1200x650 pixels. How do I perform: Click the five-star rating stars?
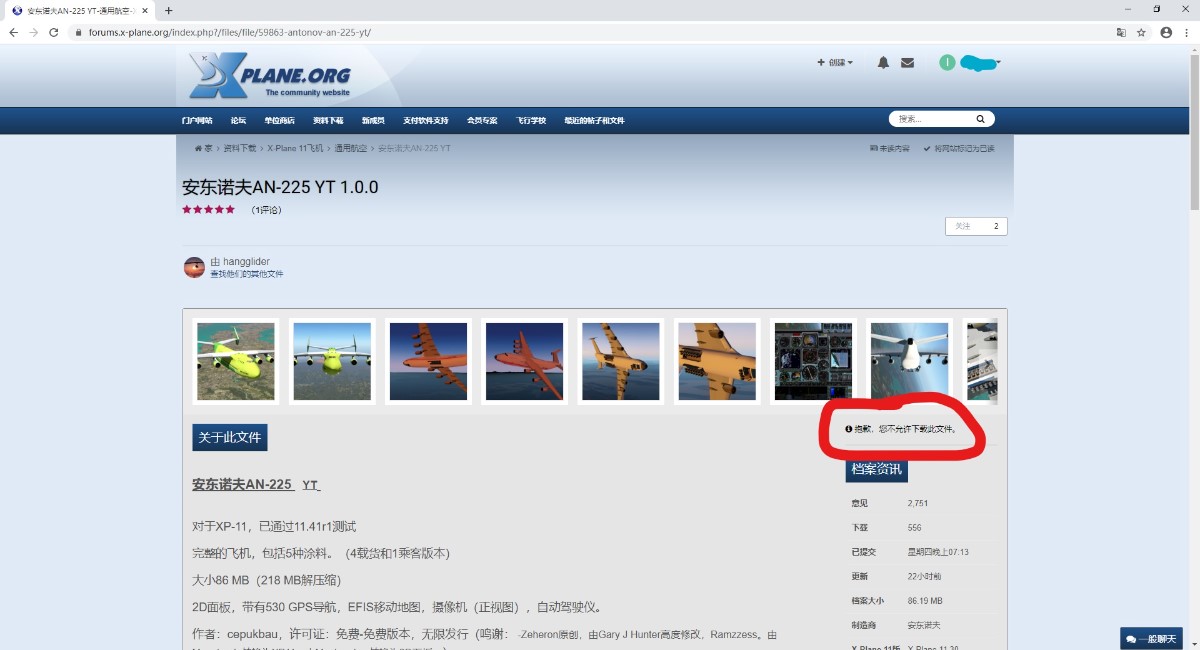pos(208,210)
